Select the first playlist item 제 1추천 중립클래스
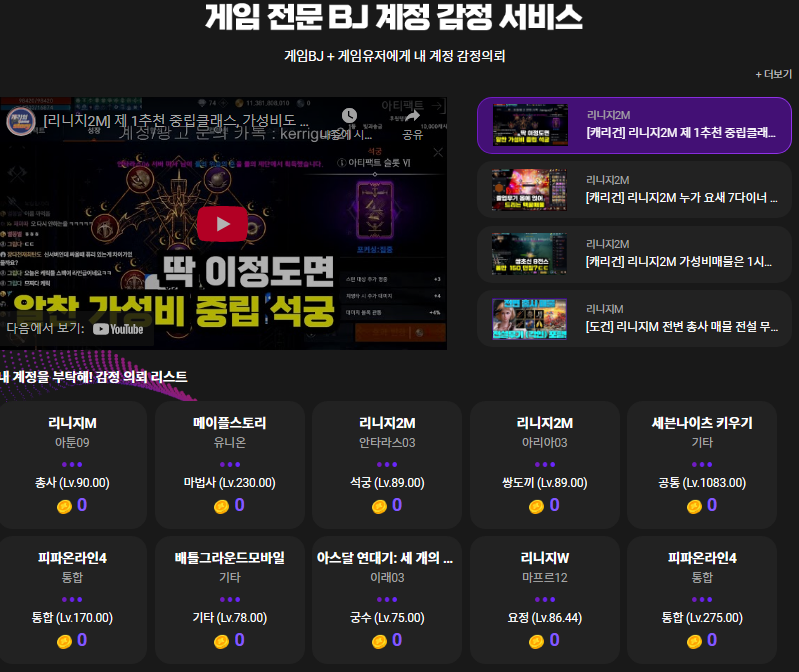This screenshot has height=672, width=799. tap(634, 125)
